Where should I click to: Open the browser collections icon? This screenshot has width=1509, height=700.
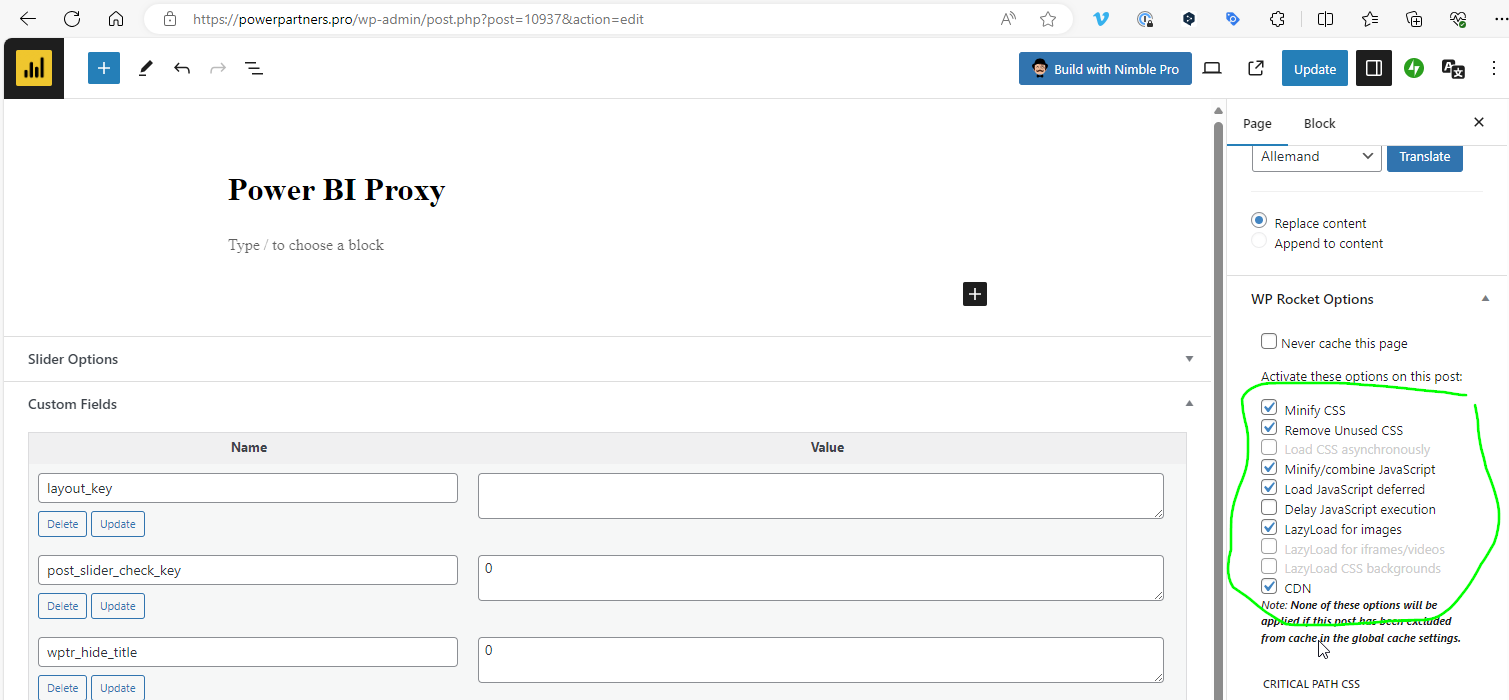1414,19
